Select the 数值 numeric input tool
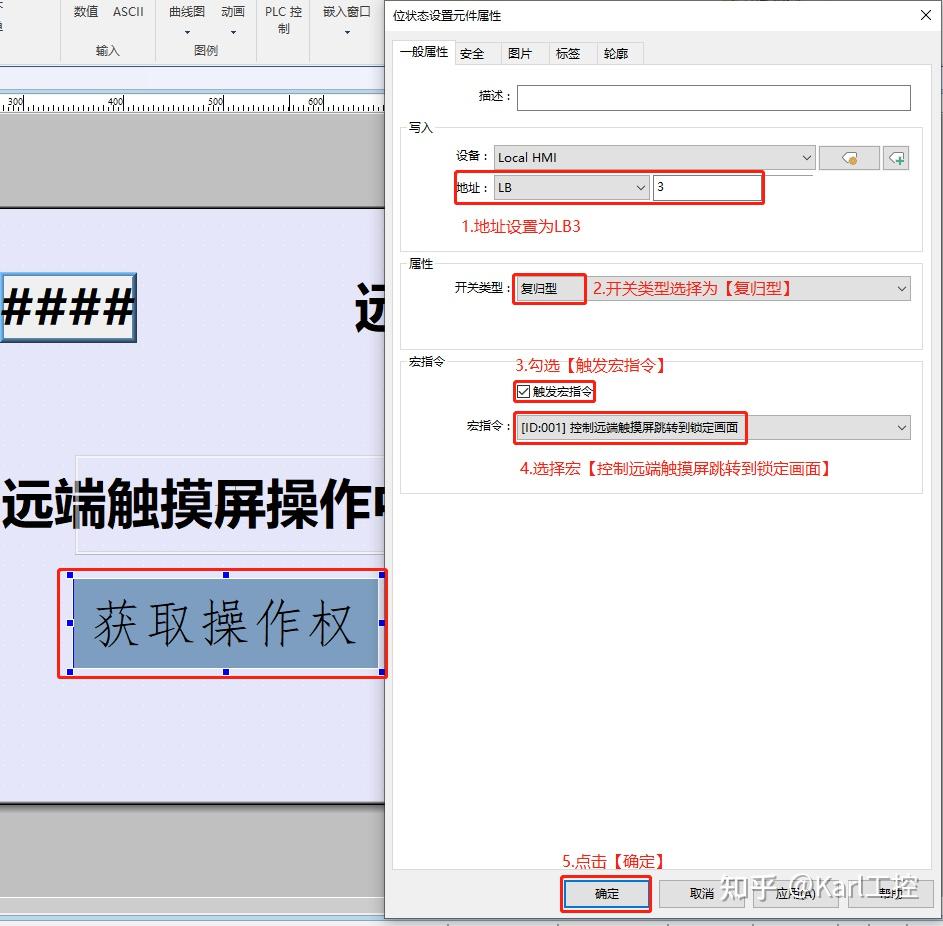The image size is (943, 926). click(x=85, y=12)
